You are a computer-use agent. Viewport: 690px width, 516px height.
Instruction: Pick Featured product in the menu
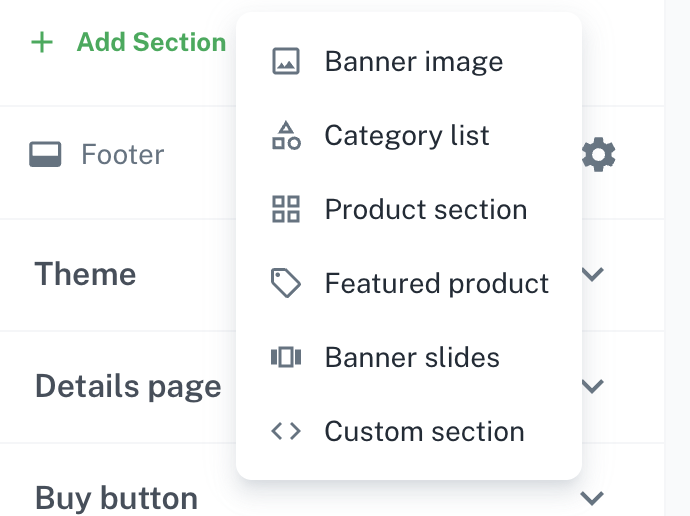[436, 284]
